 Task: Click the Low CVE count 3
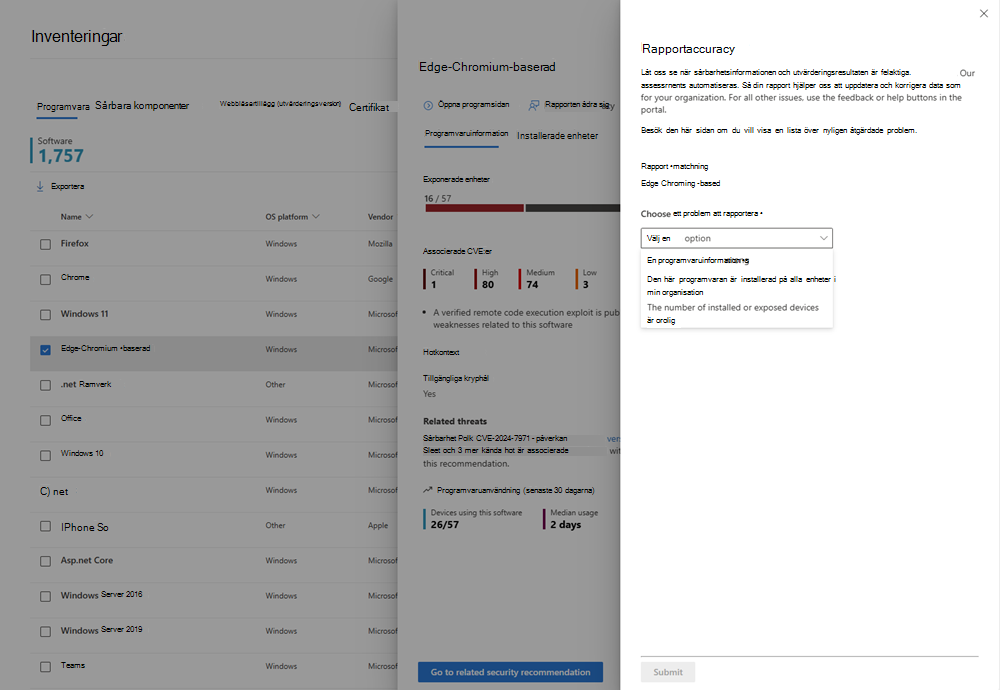[x=585, y=284]
